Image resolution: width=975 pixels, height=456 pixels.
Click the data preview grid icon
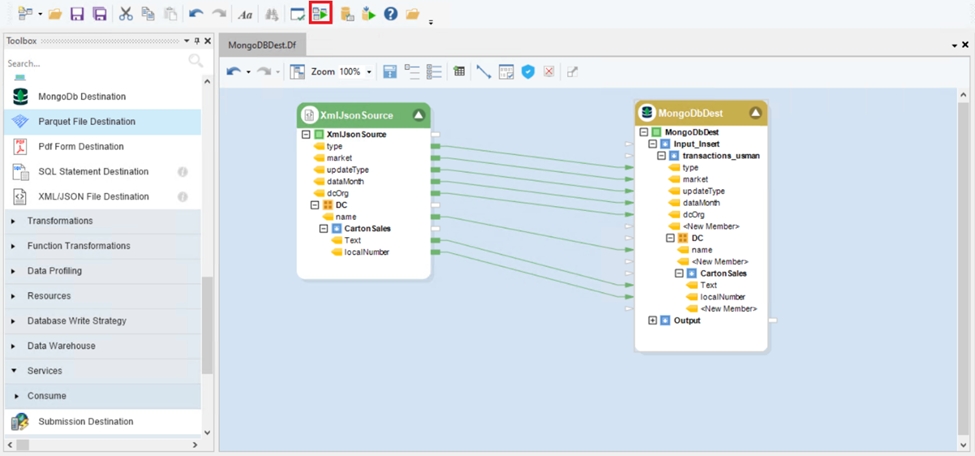click(460, 72)
